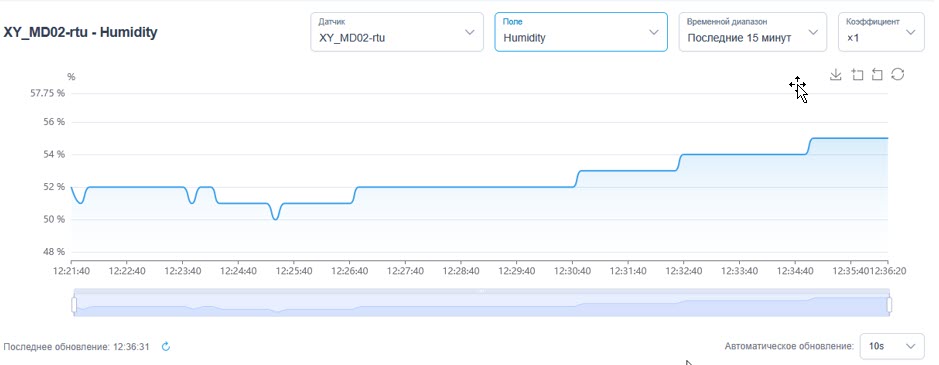Click the 12:24:40 time axis label
This screenshot has width=939, height=365.
point(238,271)
